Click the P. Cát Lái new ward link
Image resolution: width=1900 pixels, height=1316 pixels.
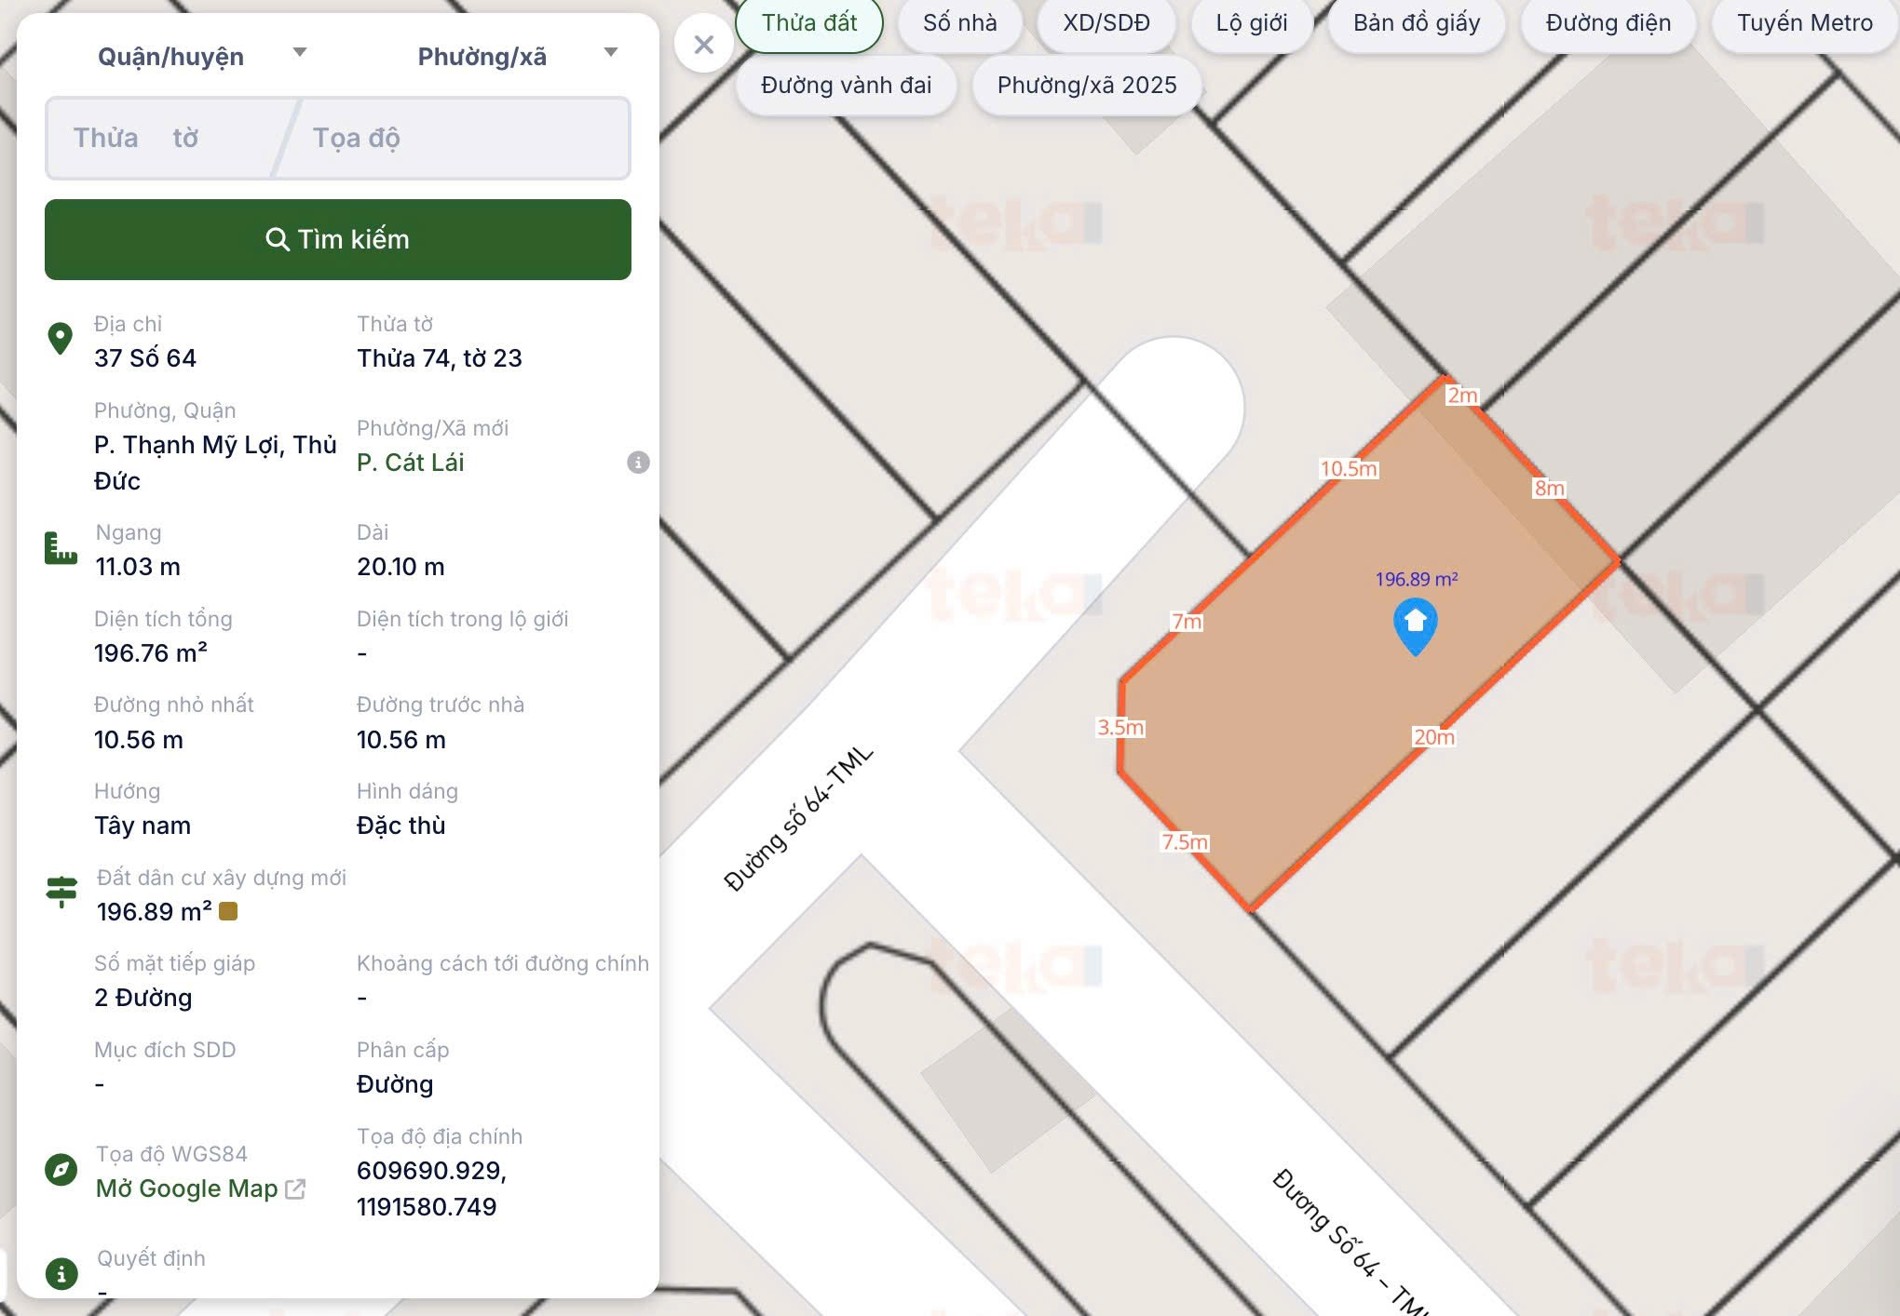click(x=410, y=463)
